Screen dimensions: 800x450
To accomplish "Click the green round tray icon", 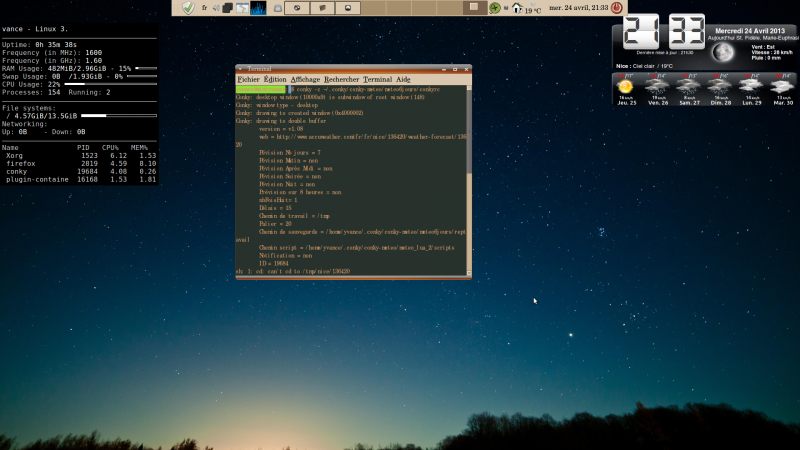I will pos(495,7).
